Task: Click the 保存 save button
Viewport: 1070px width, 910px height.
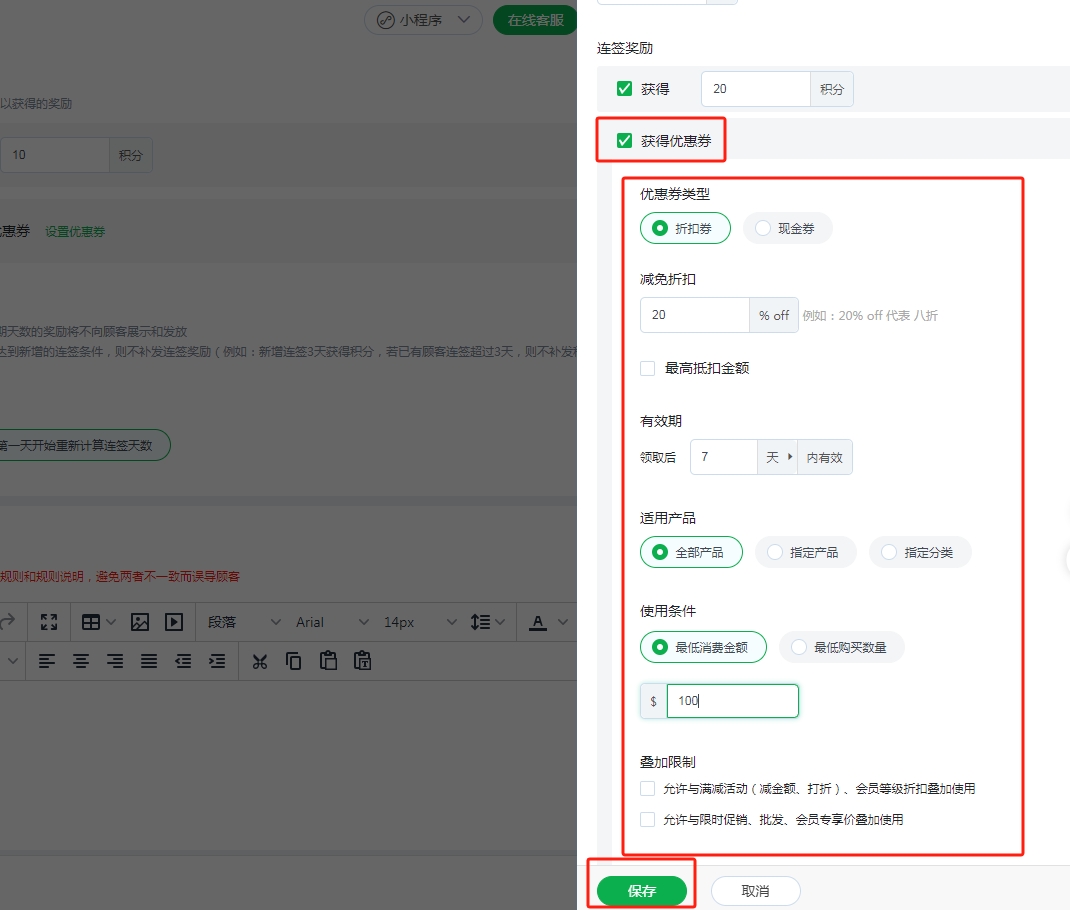Action: 641,891
